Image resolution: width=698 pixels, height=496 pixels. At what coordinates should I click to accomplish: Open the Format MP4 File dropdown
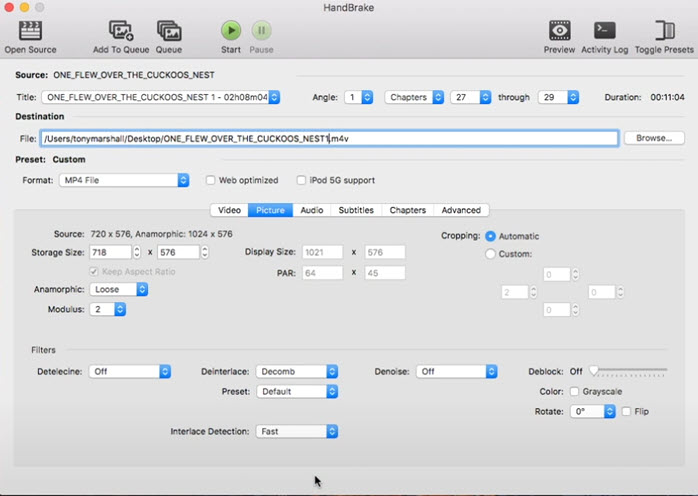(125, 180)
